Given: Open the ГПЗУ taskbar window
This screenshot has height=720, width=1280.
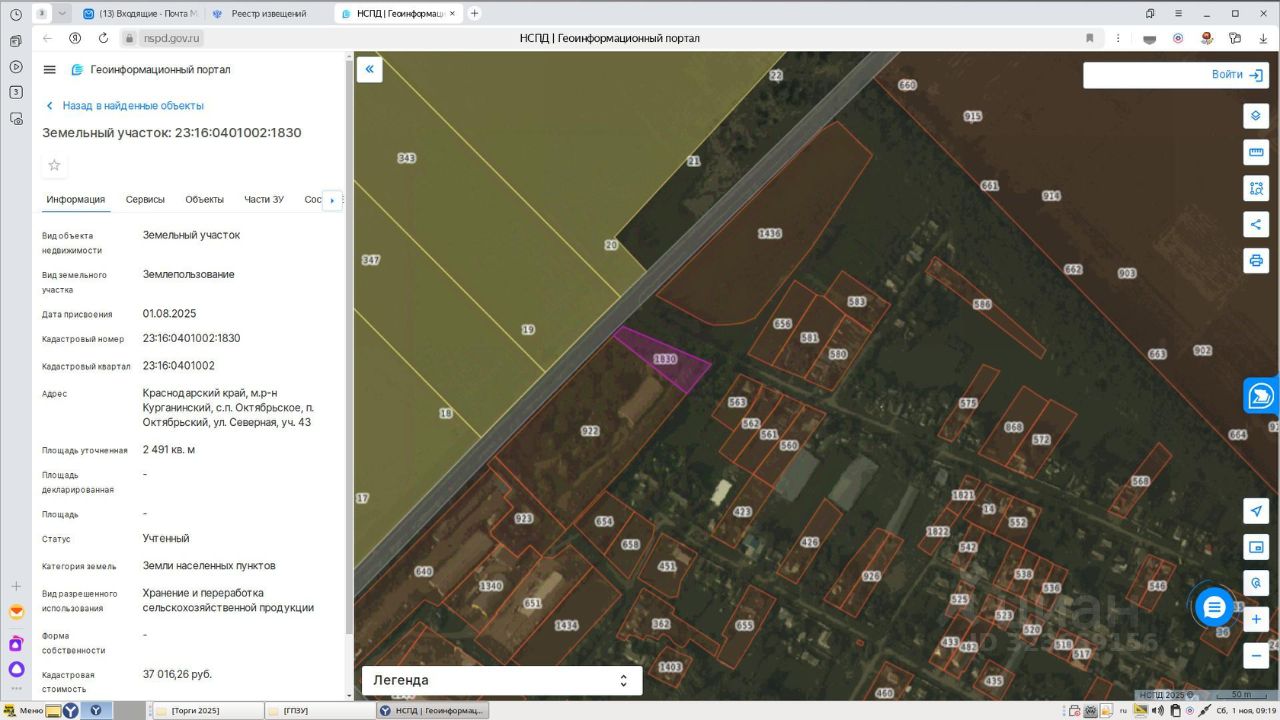Looking at the screenshot, I should (321, 710).
